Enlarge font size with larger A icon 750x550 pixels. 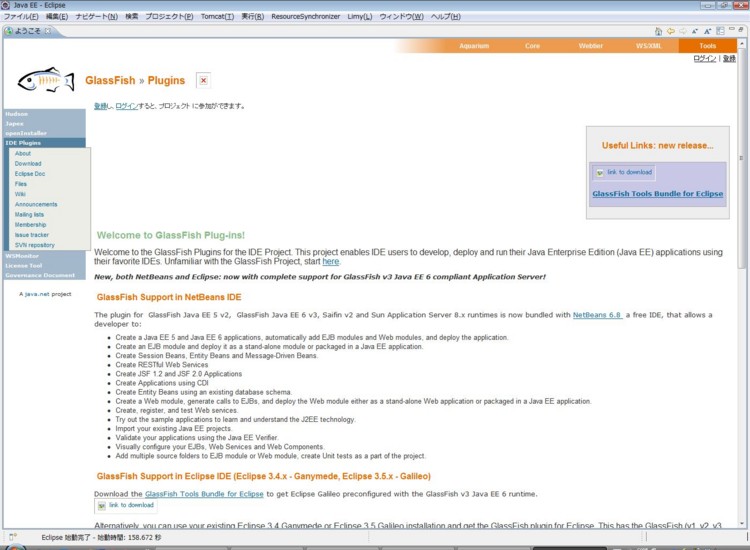(x=707, y=31)
